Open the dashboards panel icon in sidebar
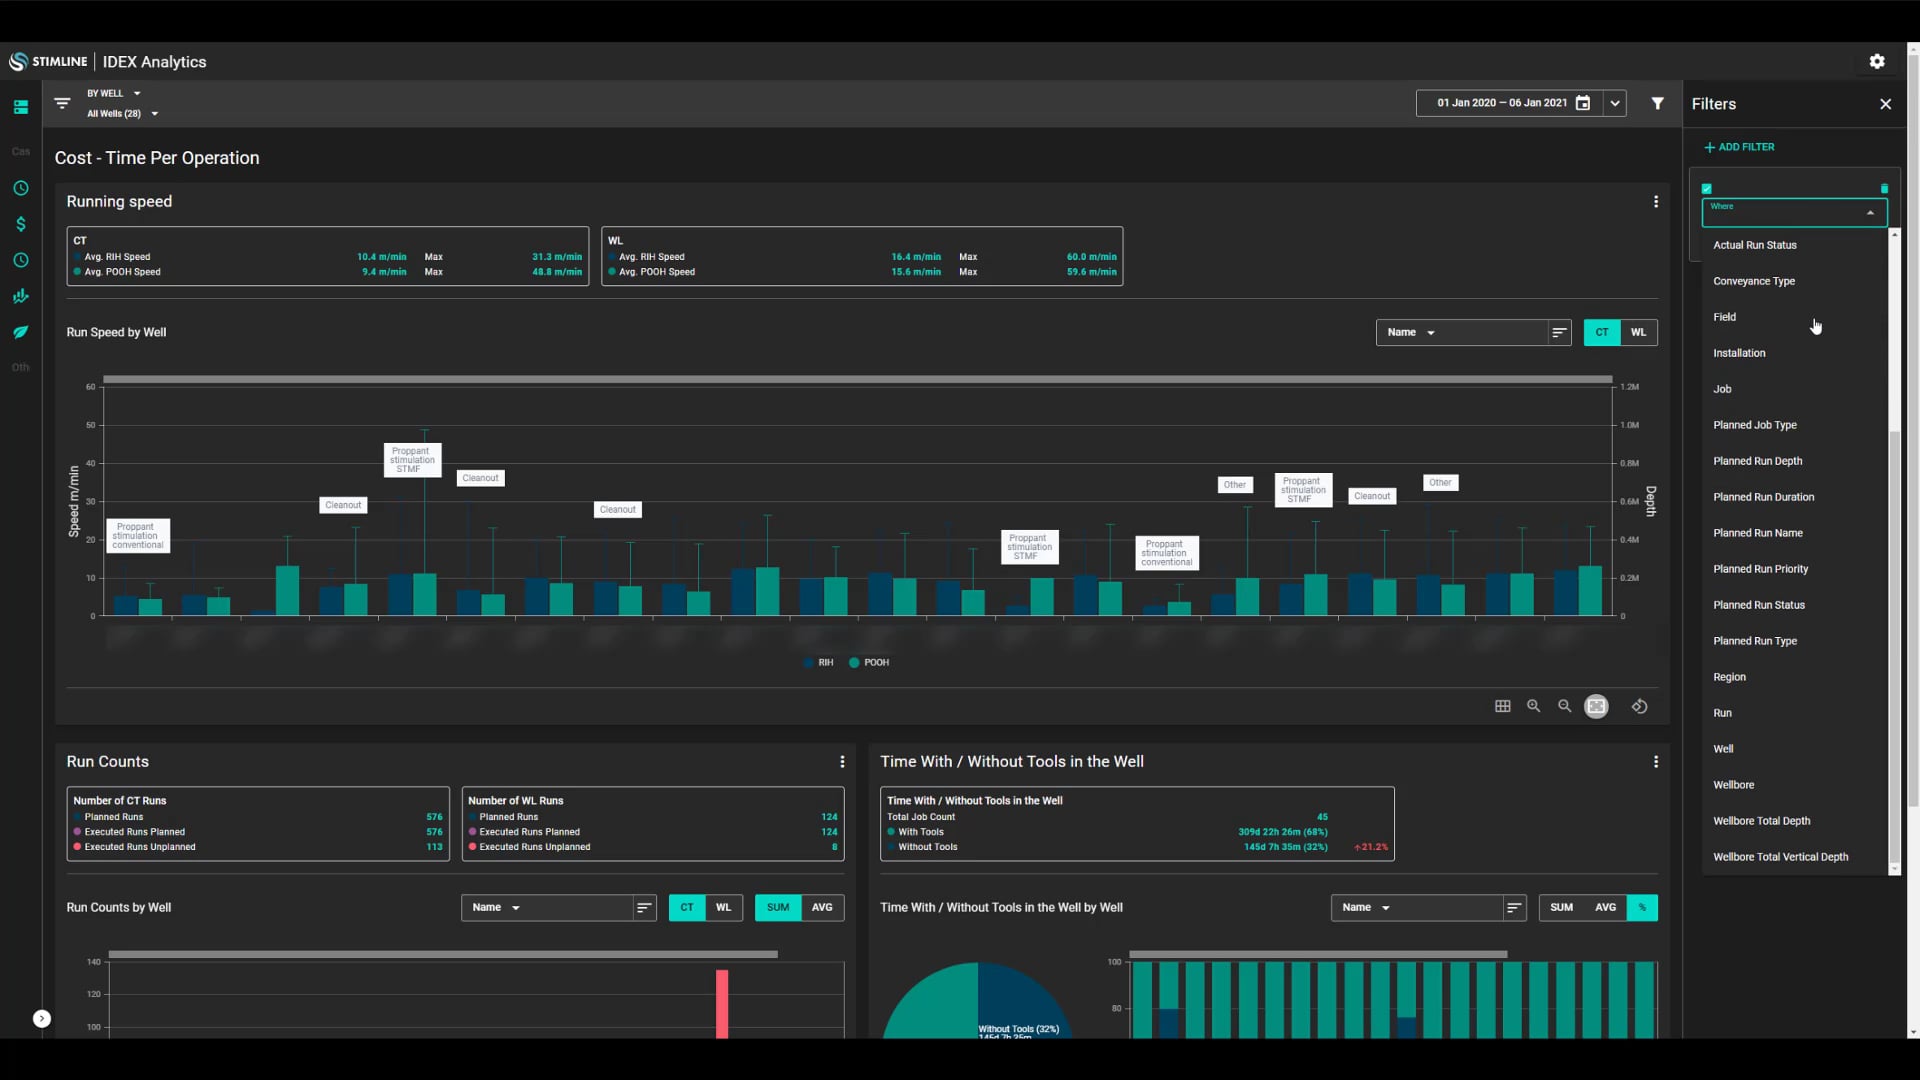This screenshot has width=1920, height=1080. (x=21, y=107)
